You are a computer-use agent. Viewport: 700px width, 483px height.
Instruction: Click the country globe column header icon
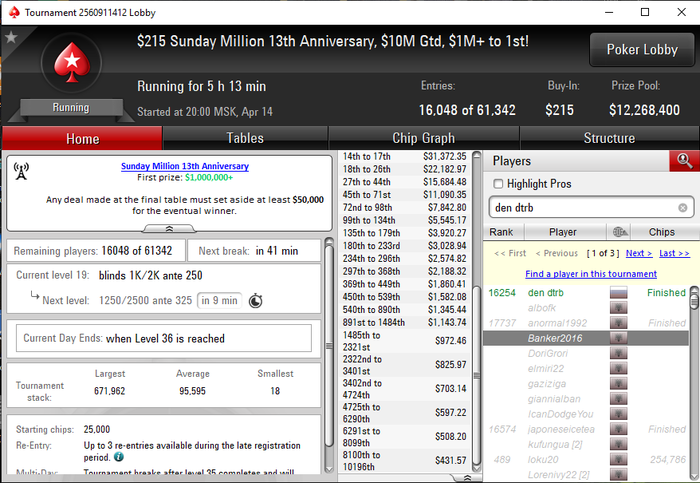coord(620,232)
